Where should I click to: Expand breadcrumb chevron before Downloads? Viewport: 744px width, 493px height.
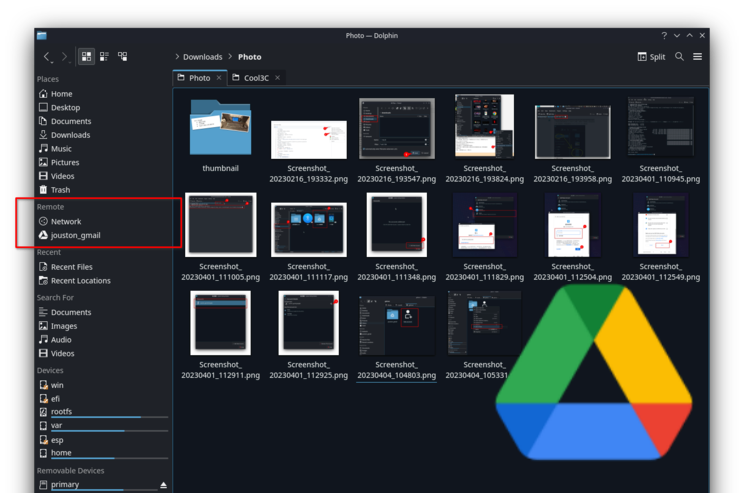pos(177,56)
